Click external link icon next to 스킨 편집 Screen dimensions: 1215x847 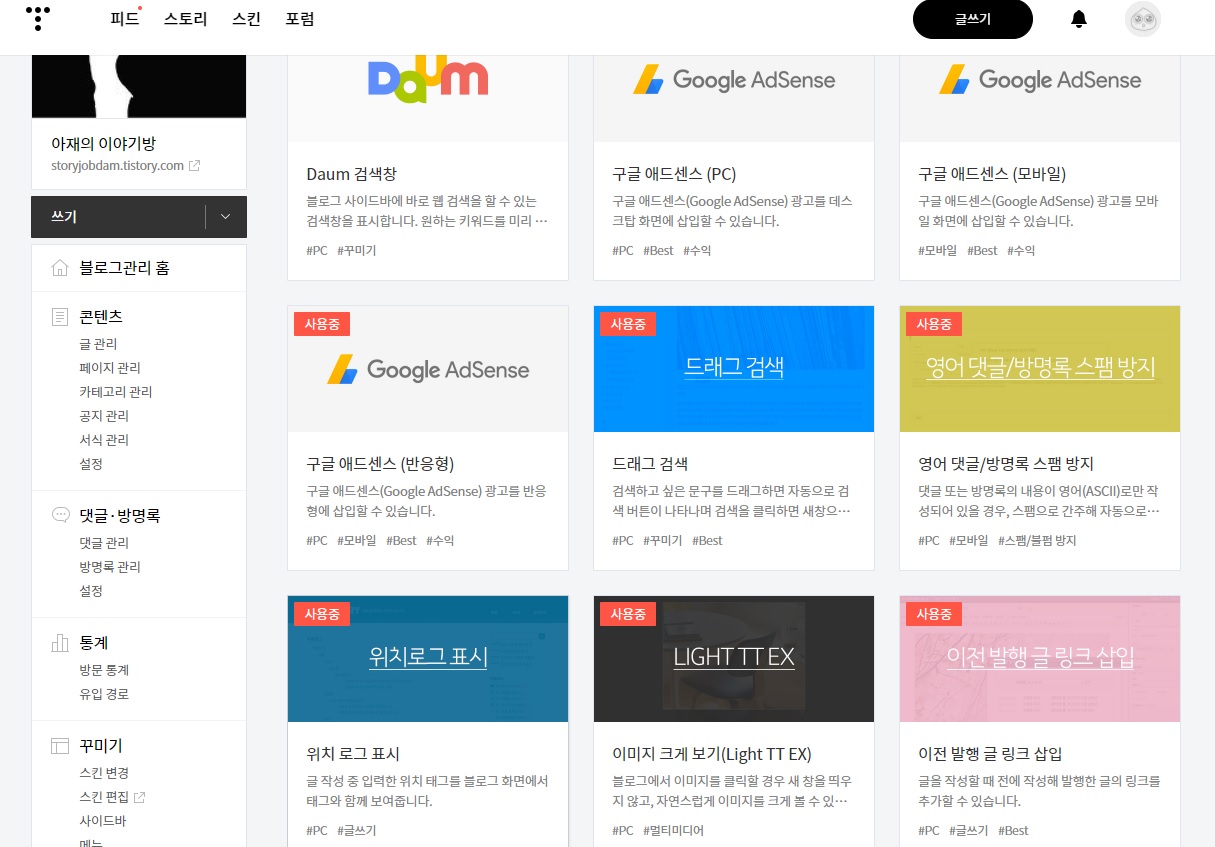[x=139, y=798]
